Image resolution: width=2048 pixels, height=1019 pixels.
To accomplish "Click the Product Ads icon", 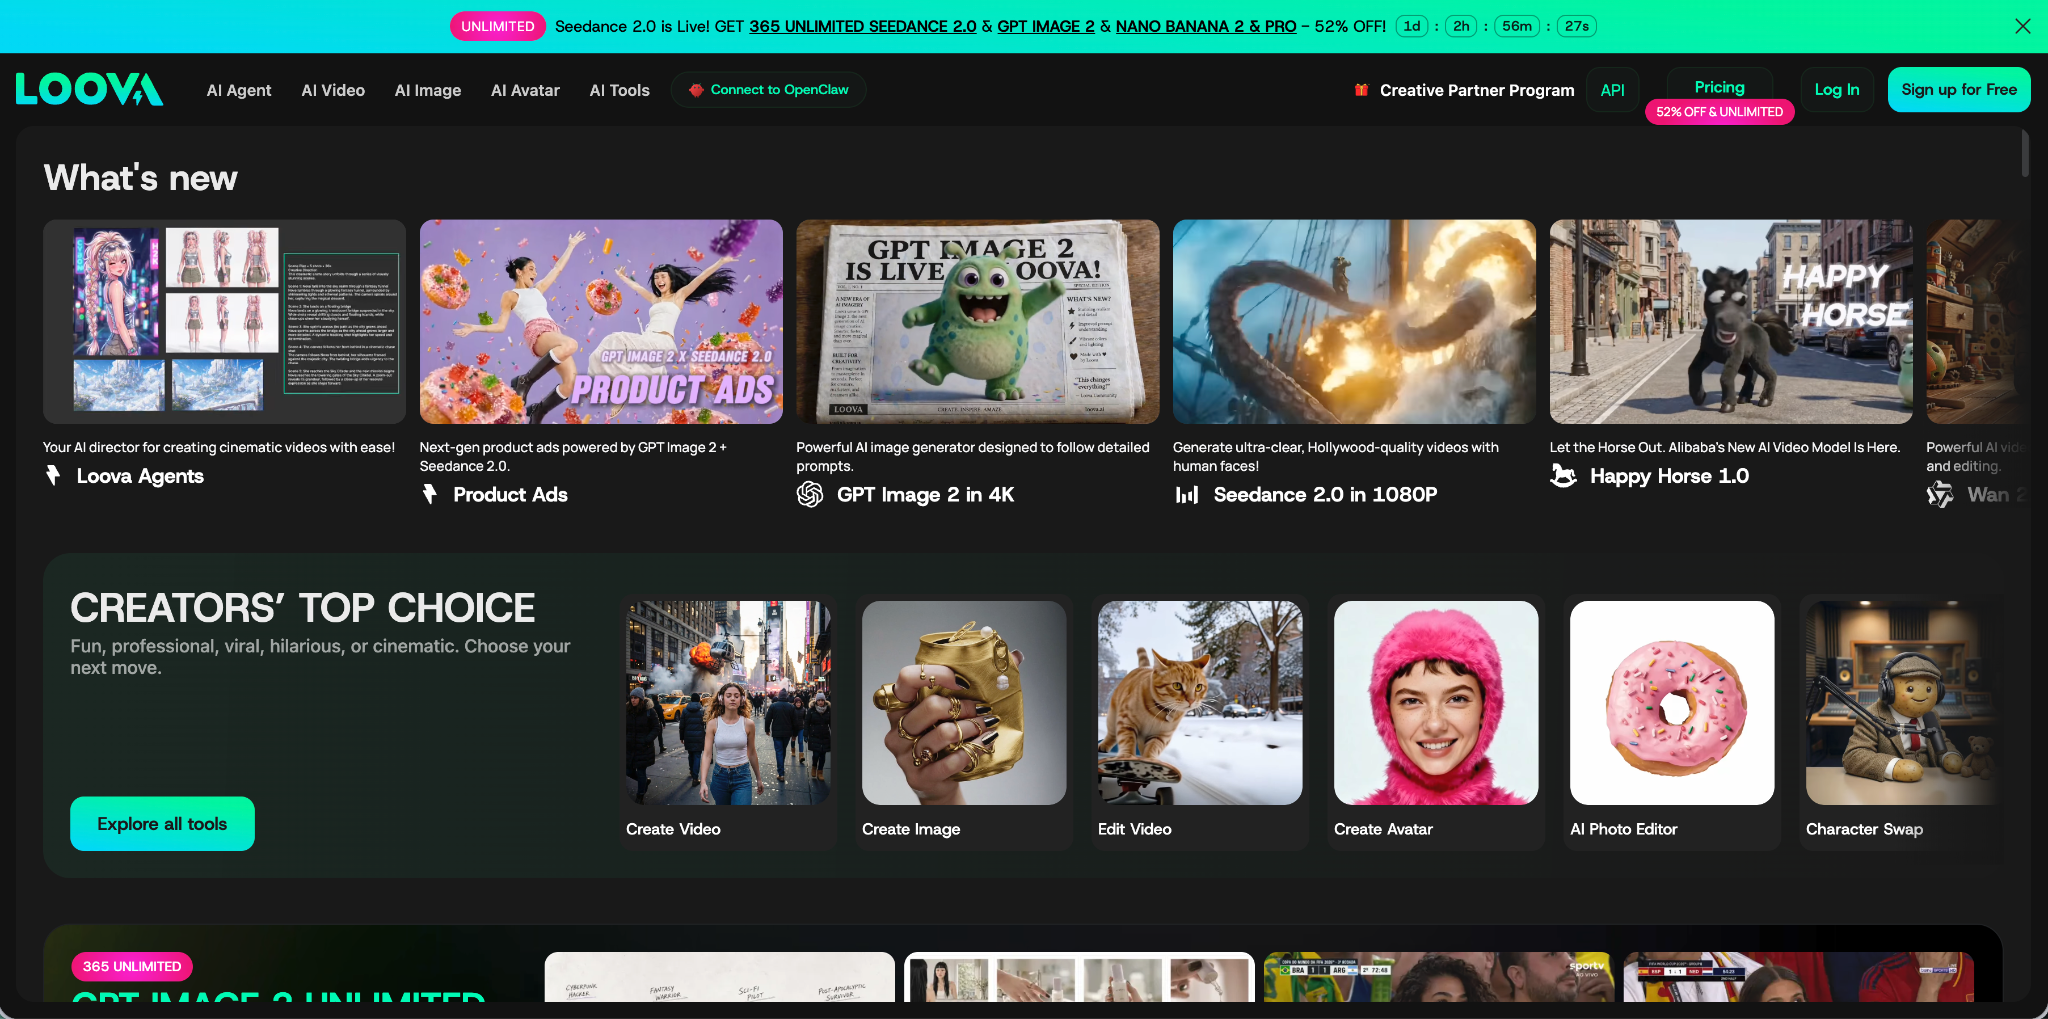I will tap(430, 494).
